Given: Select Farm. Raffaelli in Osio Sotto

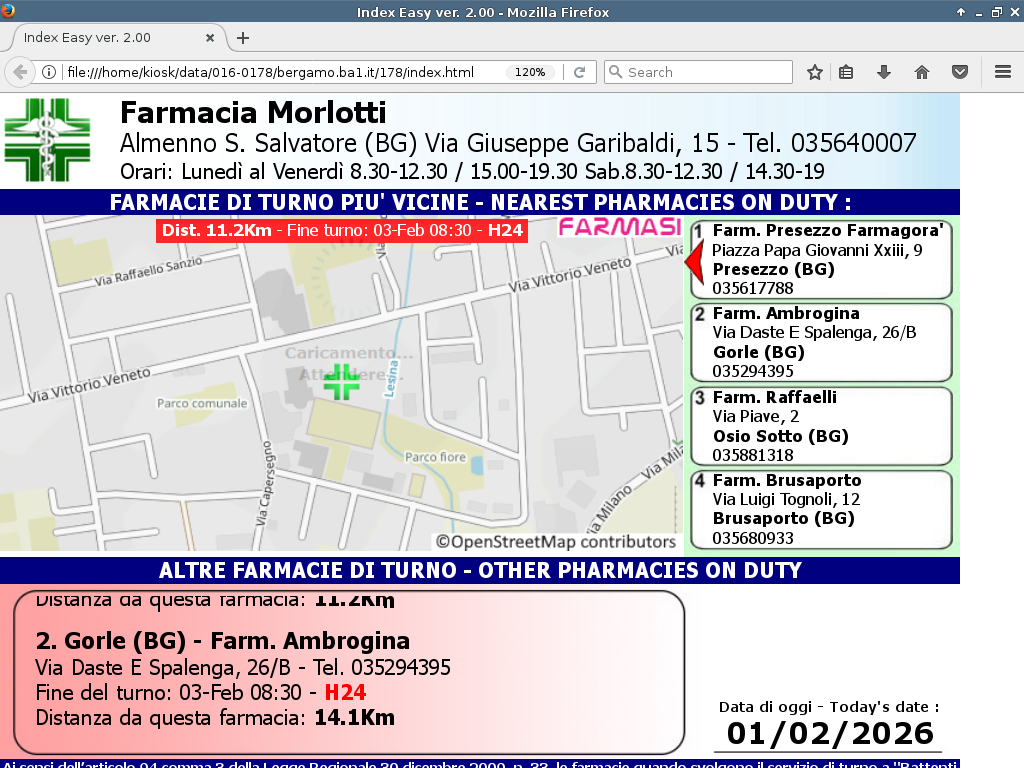Looking at the screenshot, I should (820, 426).
